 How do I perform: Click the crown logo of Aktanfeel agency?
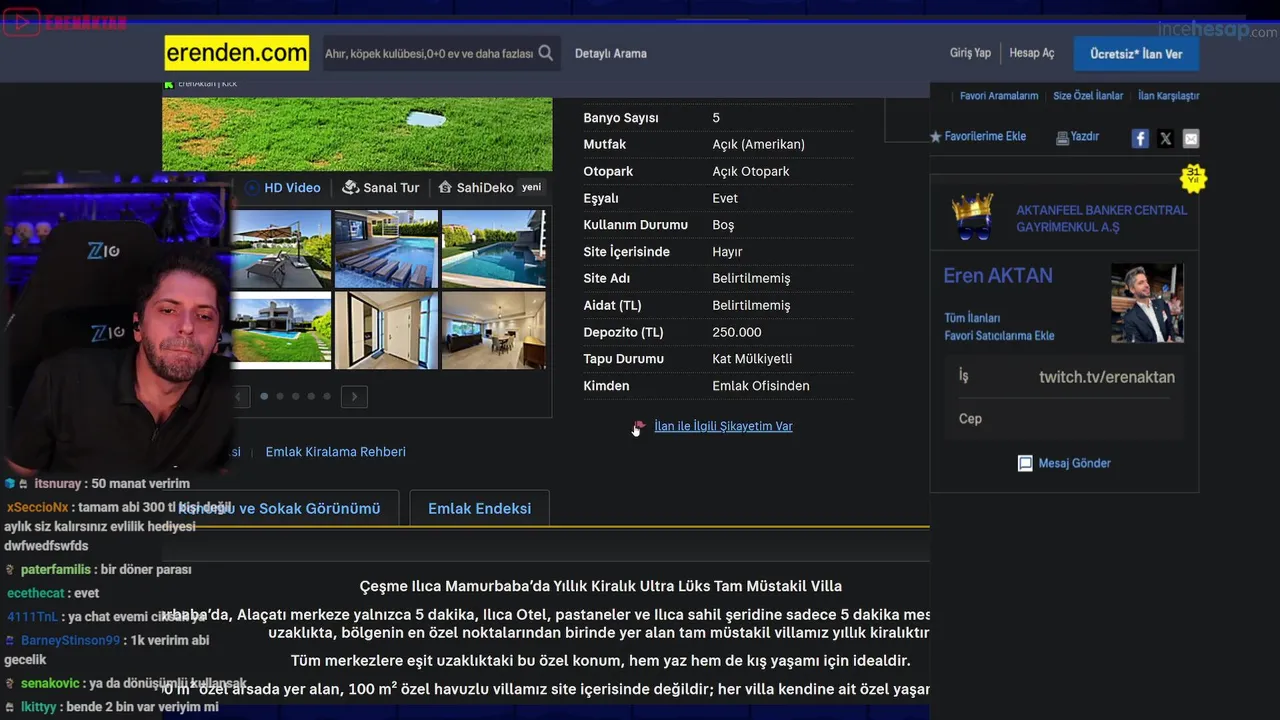point(972,217)
